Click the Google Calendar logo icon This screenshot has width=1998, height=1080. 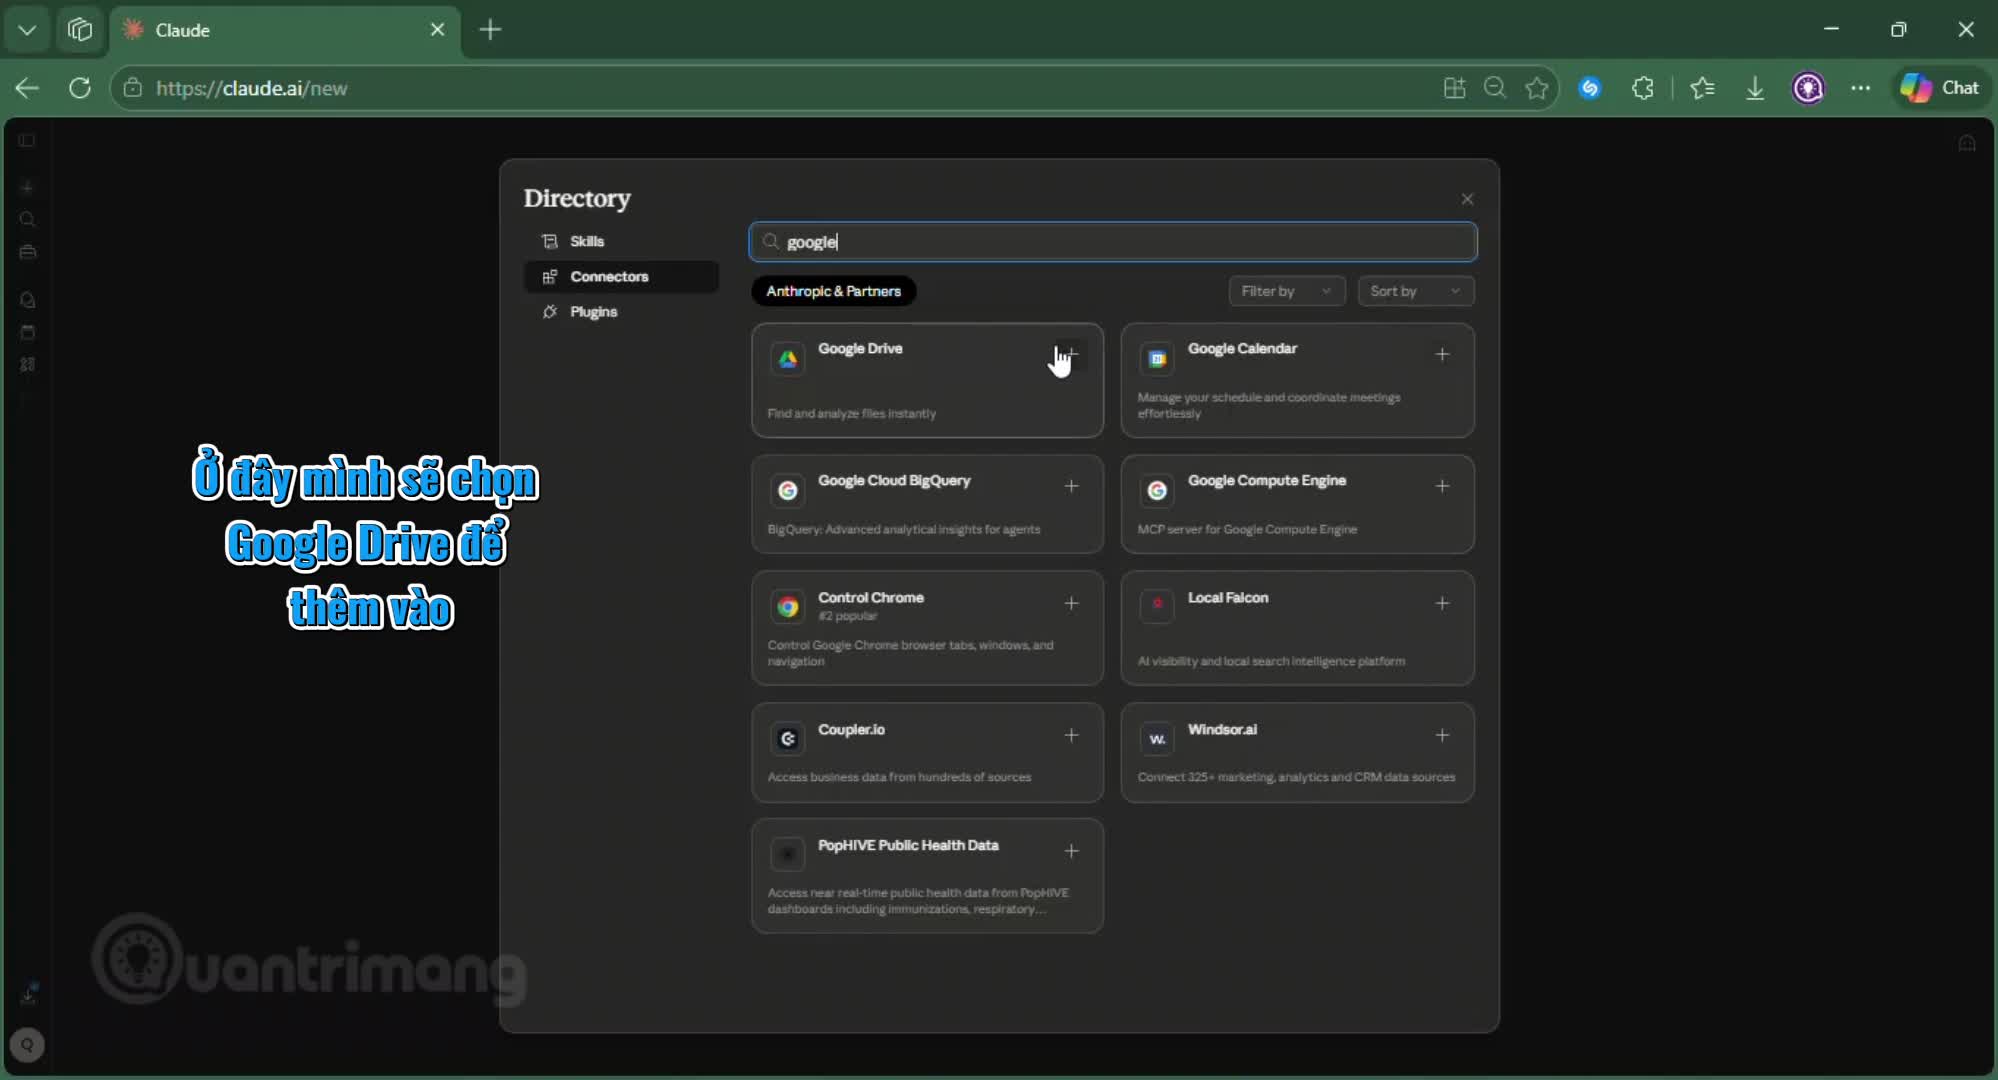(1157, 359)
